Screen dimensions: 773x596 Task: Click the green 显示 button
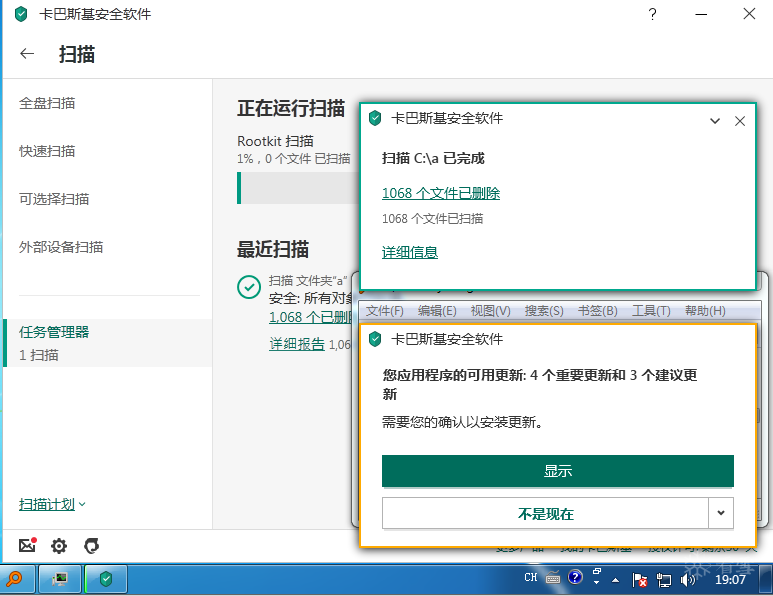(558, 471)
